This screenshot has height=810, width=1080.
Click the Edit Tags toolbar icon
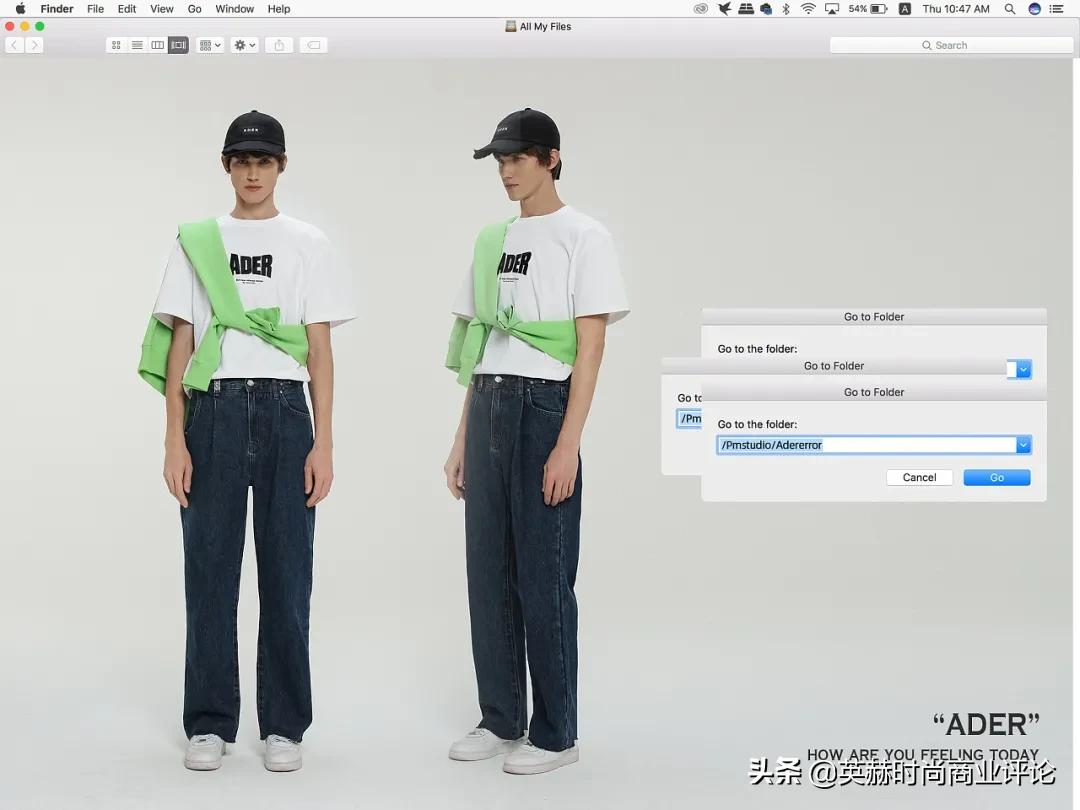point(313,45)
